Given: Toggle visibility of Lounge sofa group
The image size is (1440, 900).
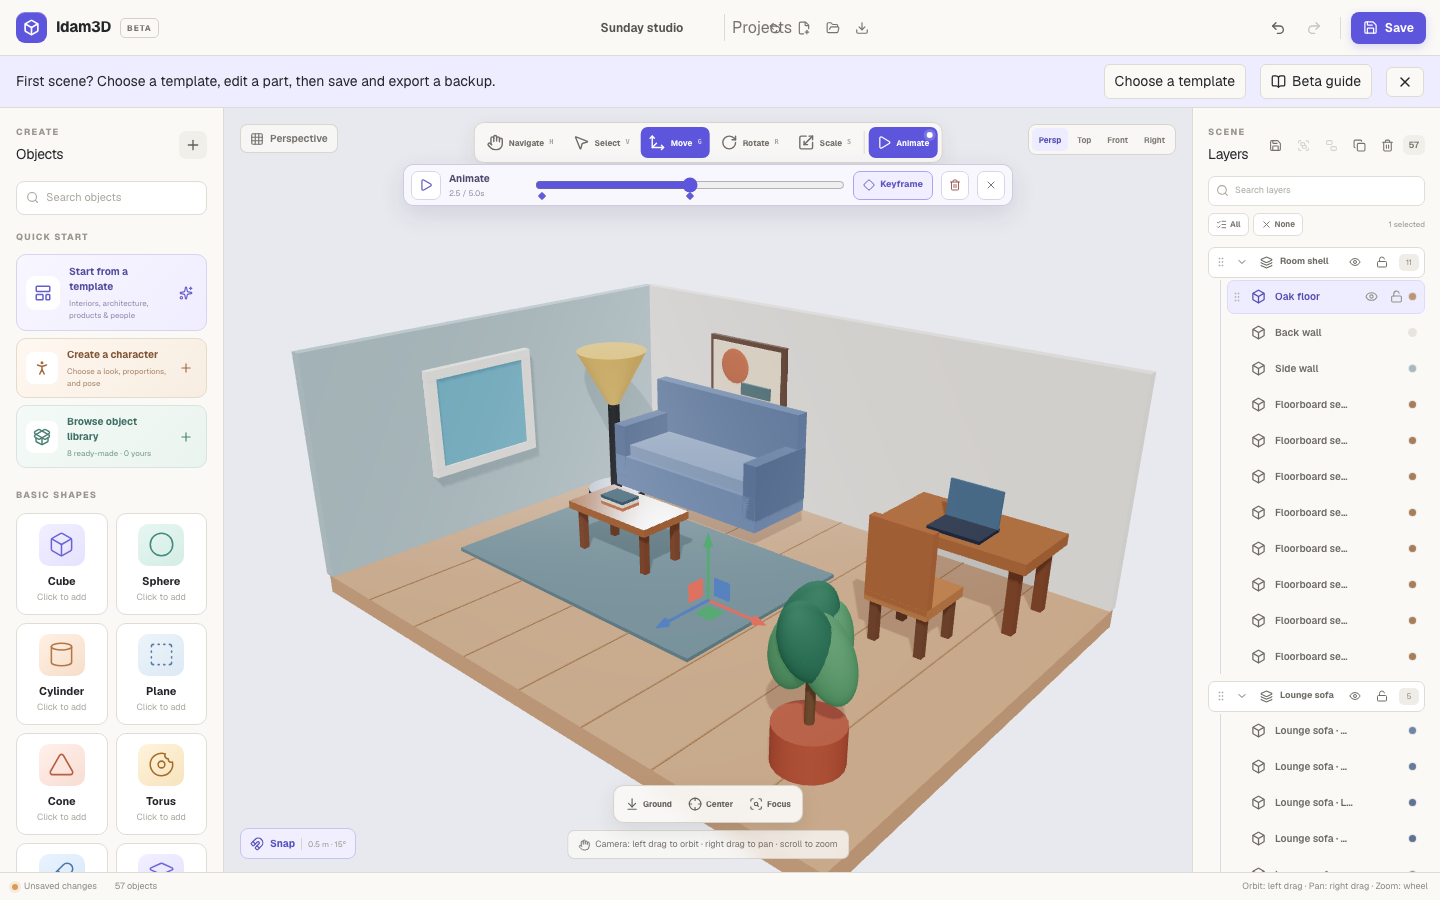Looking at the screenshot, I should click(1355, 696).
